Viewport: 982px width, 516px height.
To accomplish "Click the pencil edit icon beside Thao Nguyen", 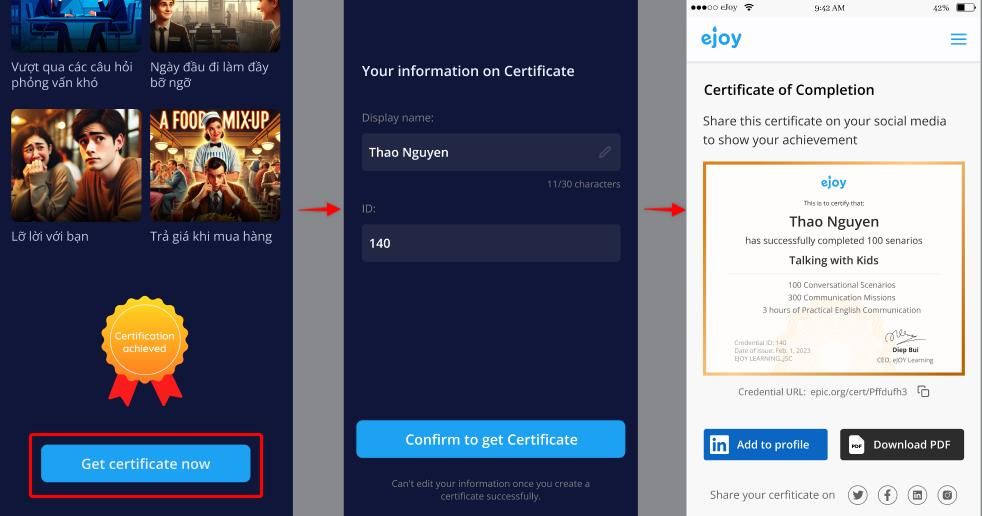I will [605, 152].
